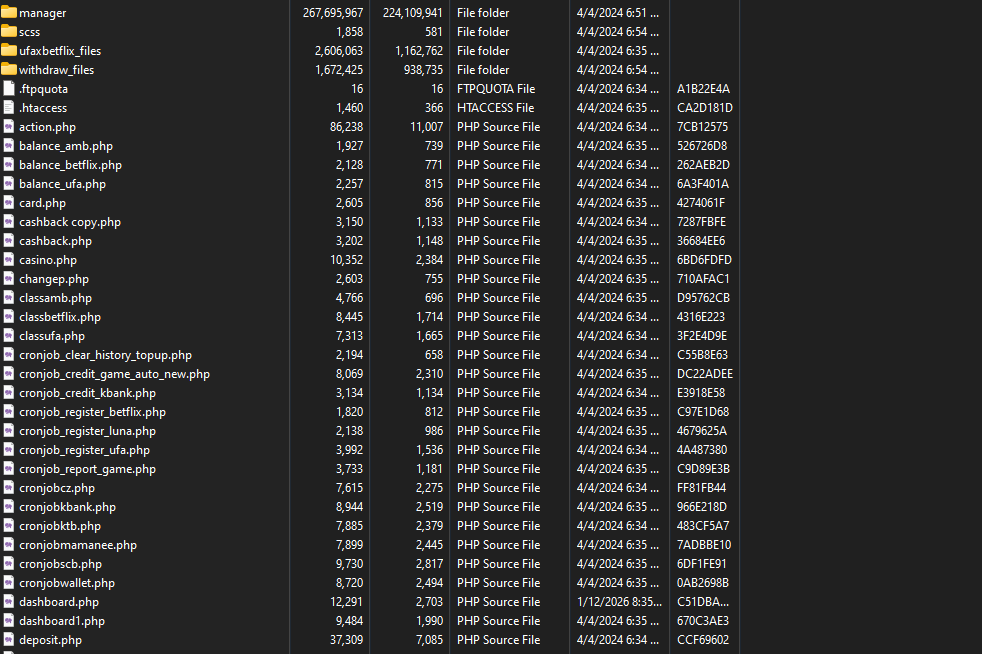
Task: Click the manager folder icon
Action: click(x=9, y=13)
